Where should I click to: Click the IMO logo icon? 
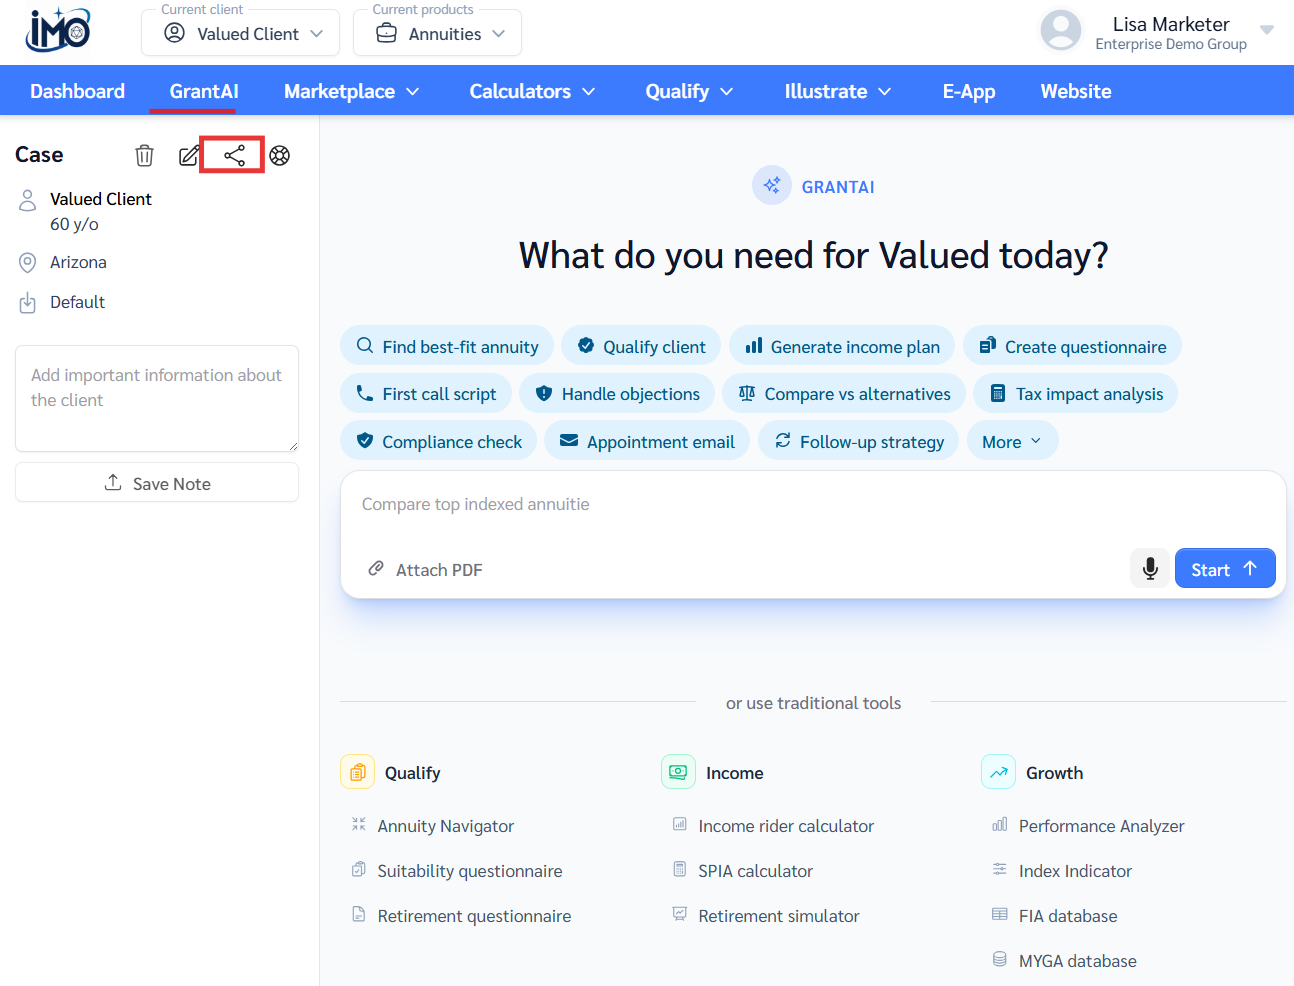(58, 31)
